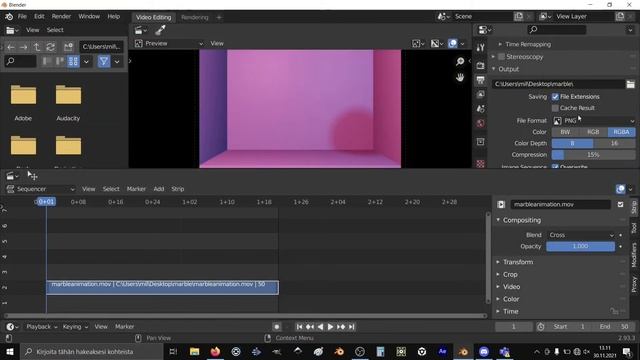Refresh the file browser list
This screenshot has height=360, width=640.
51,47
